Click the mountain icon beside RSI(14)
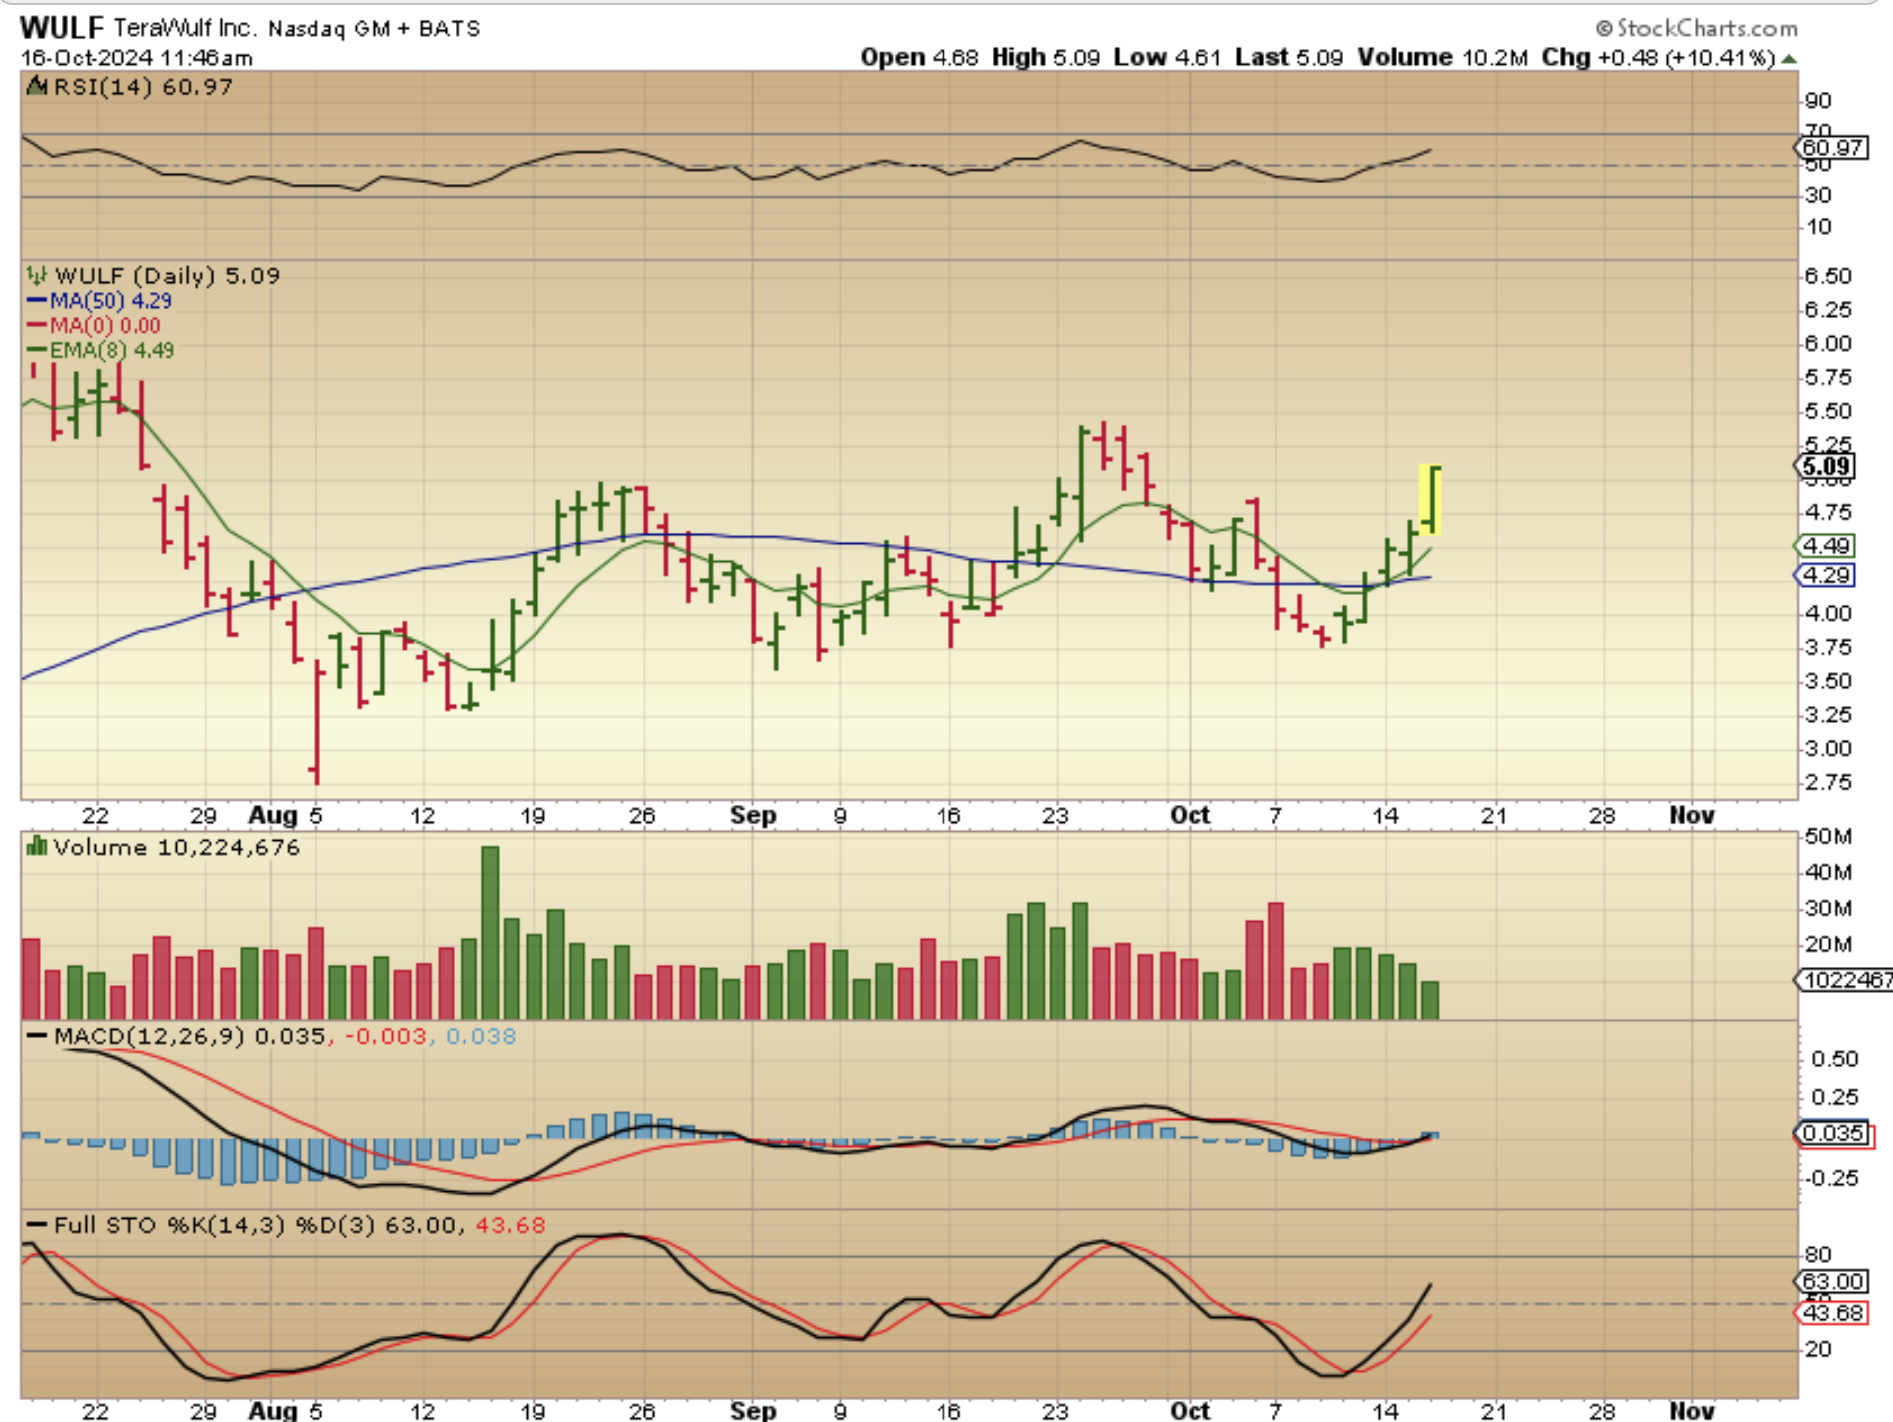Screen dimensions: 1893x1422 37,87
